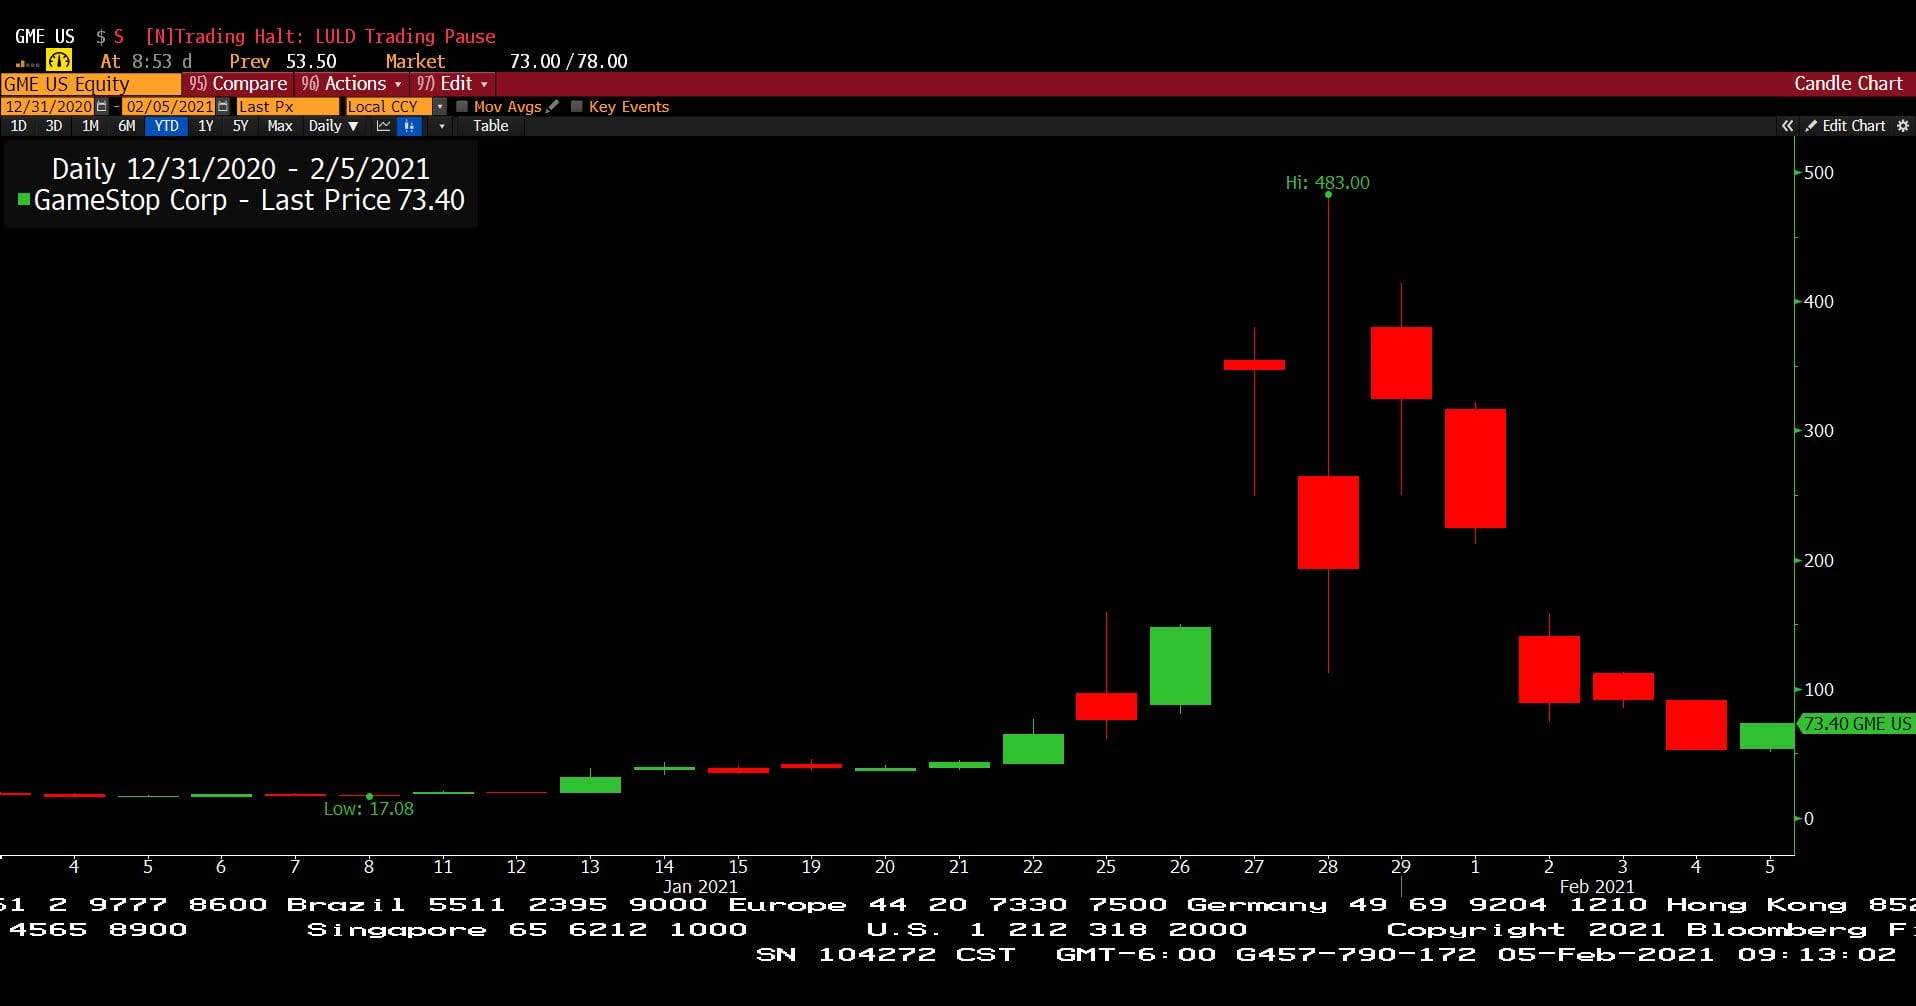Click the Jan 29 red candlestick body
The height and width of the screenshot is (1006, 1916).
(x=1401, y=363)
